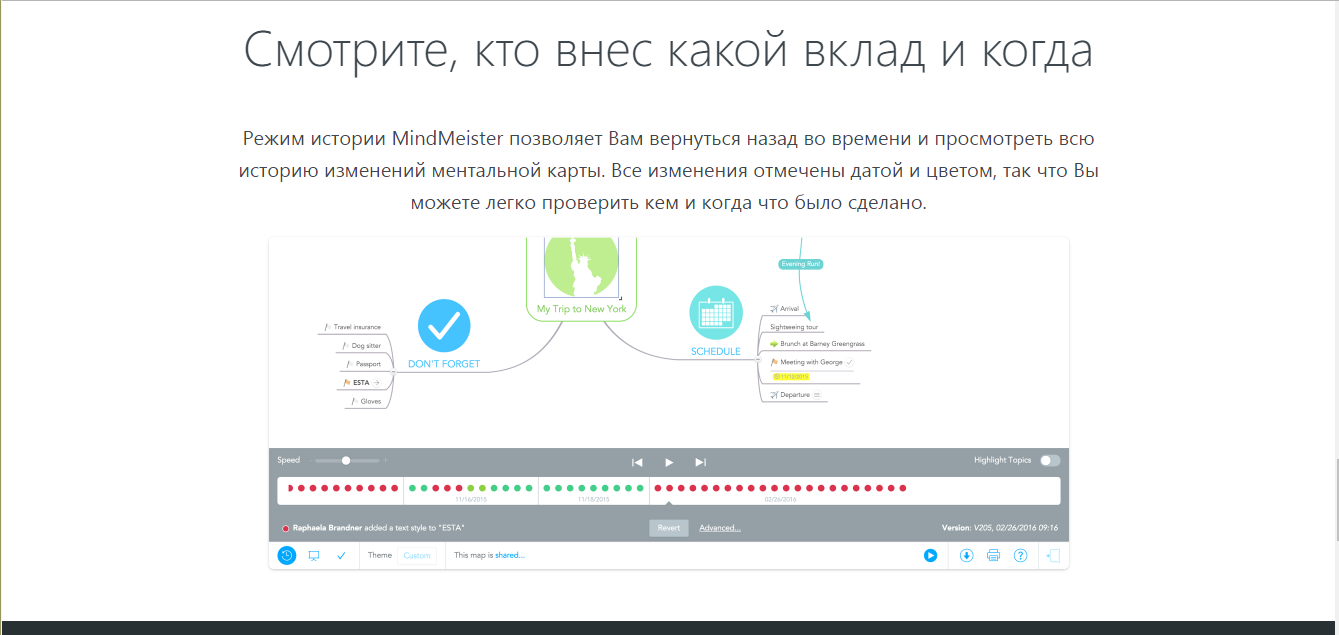The height and width of the screenshot is (635, 1339).
Task: Open the Advanced... link
Action: [719, 528]
